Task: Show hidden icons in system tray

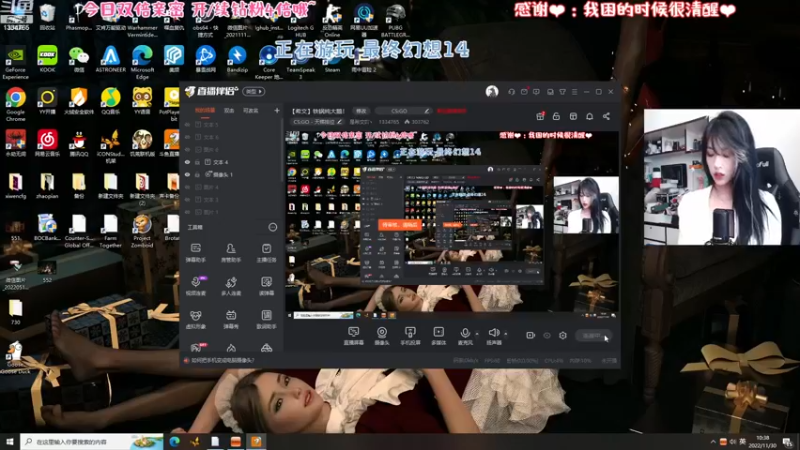Action: 713,441
